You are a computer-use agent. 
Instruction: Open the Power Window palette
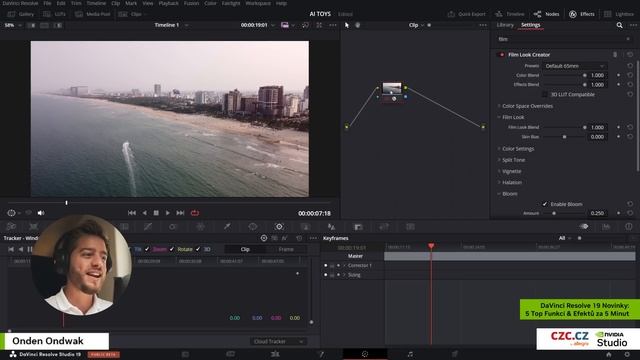[253, 227]
